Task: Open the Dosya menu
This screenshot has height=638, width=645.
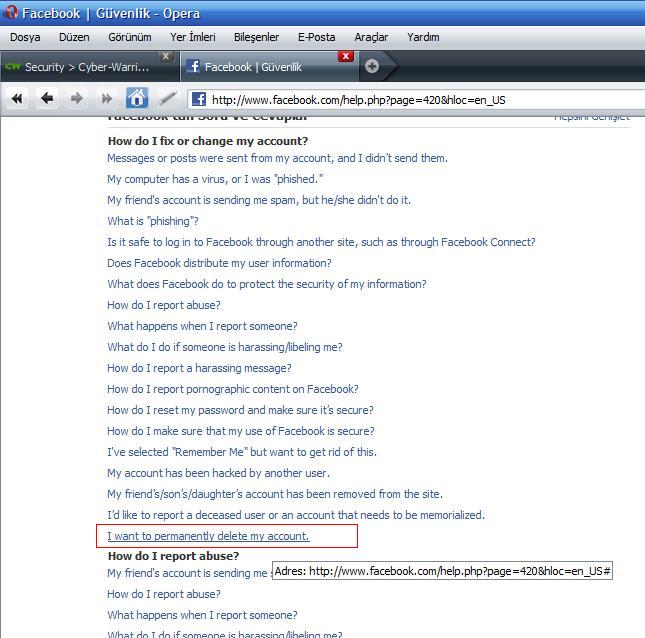Action: click(25, 37)
